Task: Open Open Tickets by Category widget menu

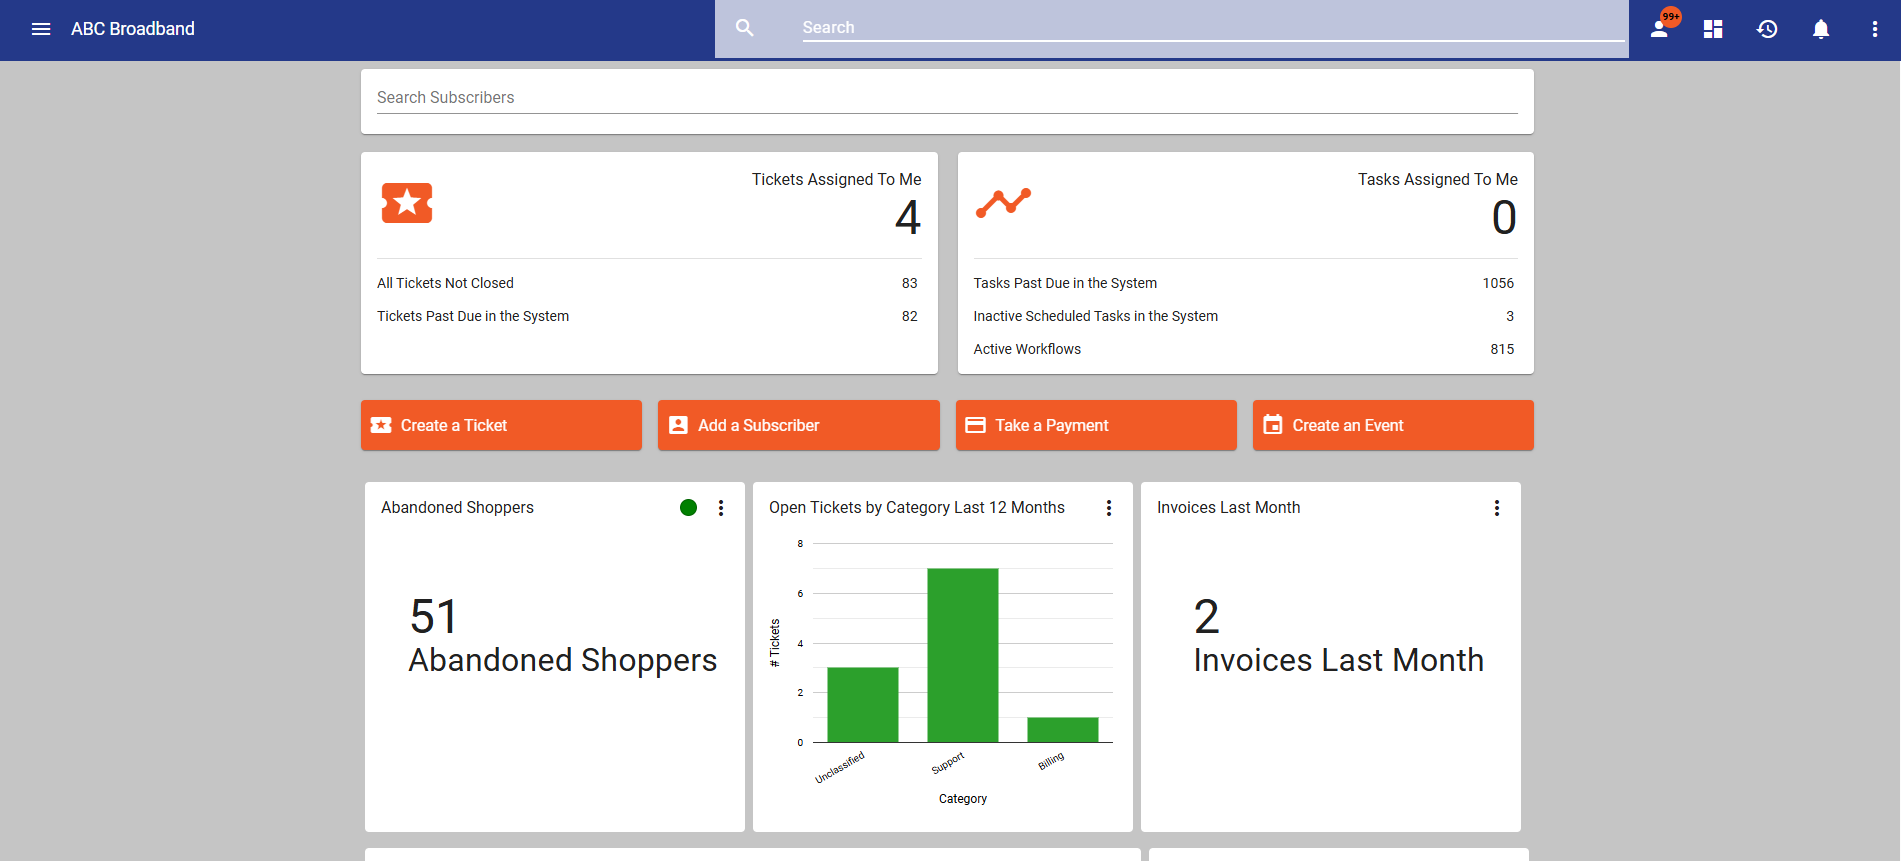Action: 1109,508
